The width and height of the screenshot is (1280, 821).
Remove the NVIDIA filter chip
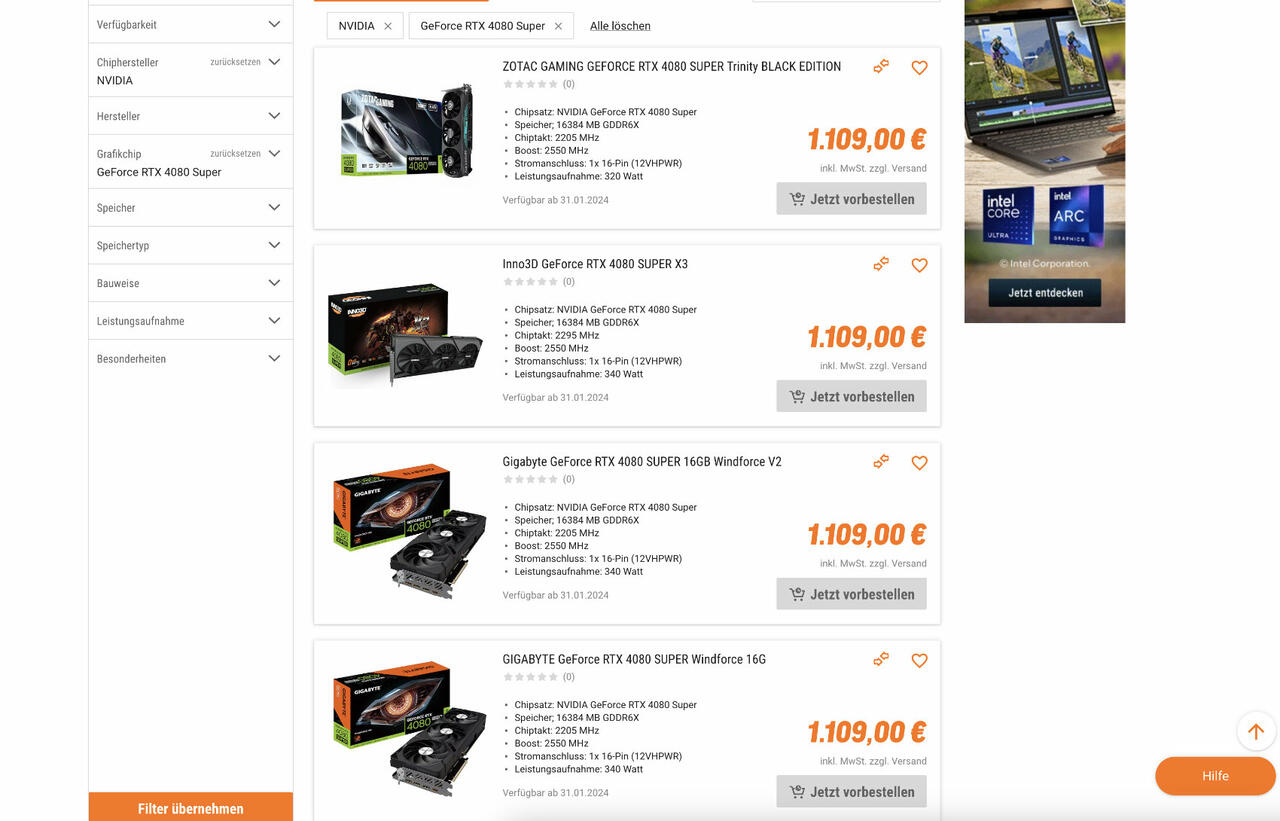(x=388, y=26)
